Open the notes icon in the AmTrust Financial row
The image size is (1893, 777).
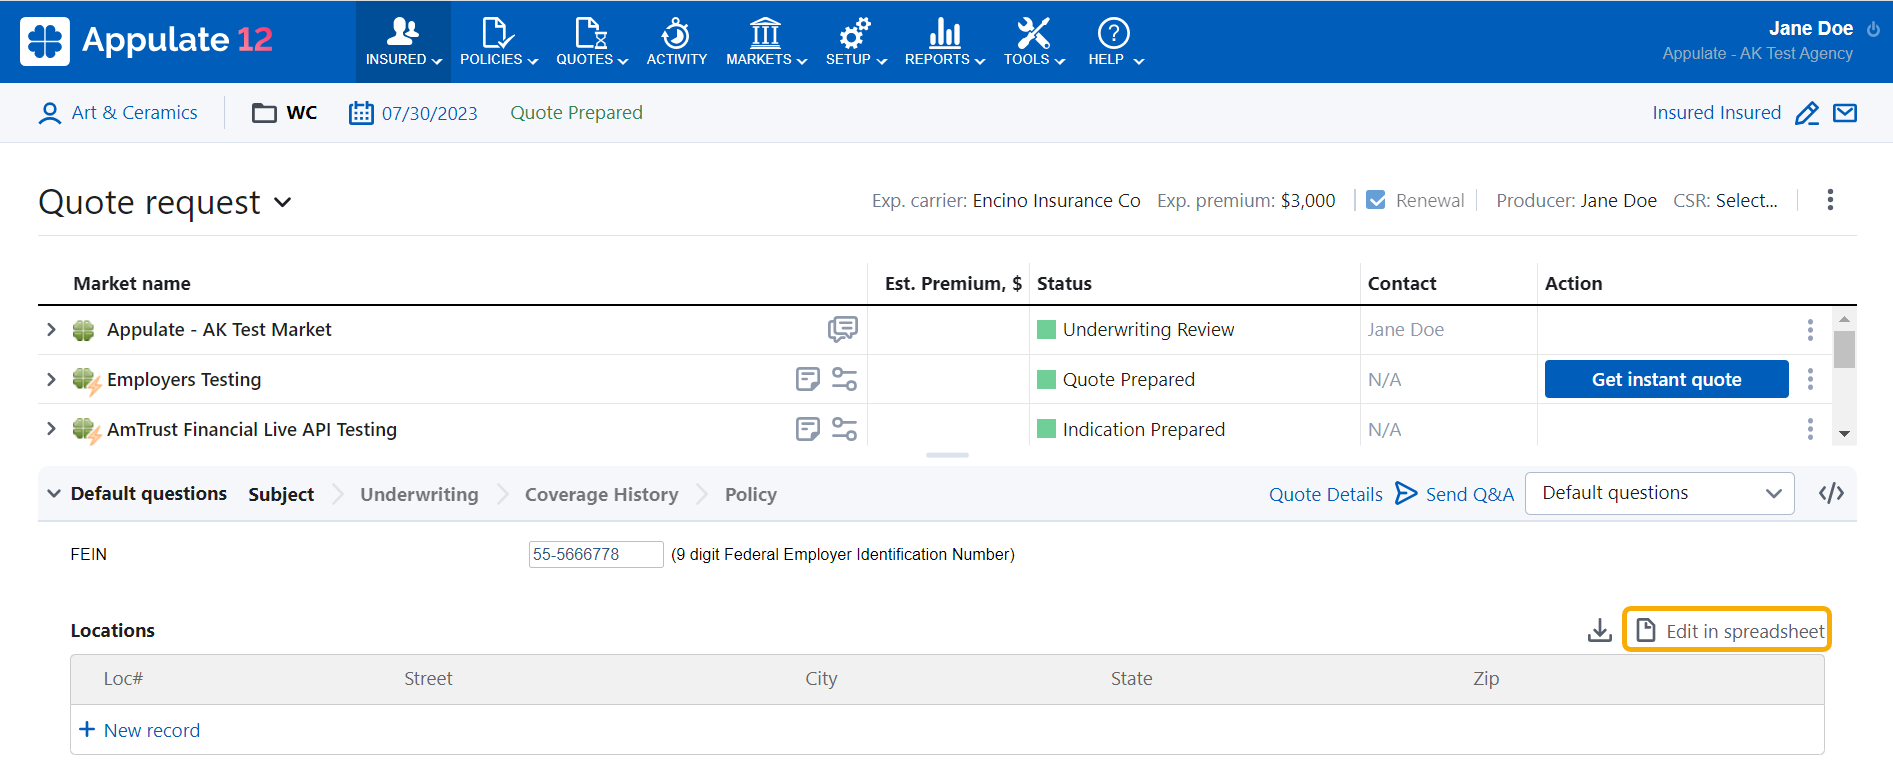[x=808, y=429]
